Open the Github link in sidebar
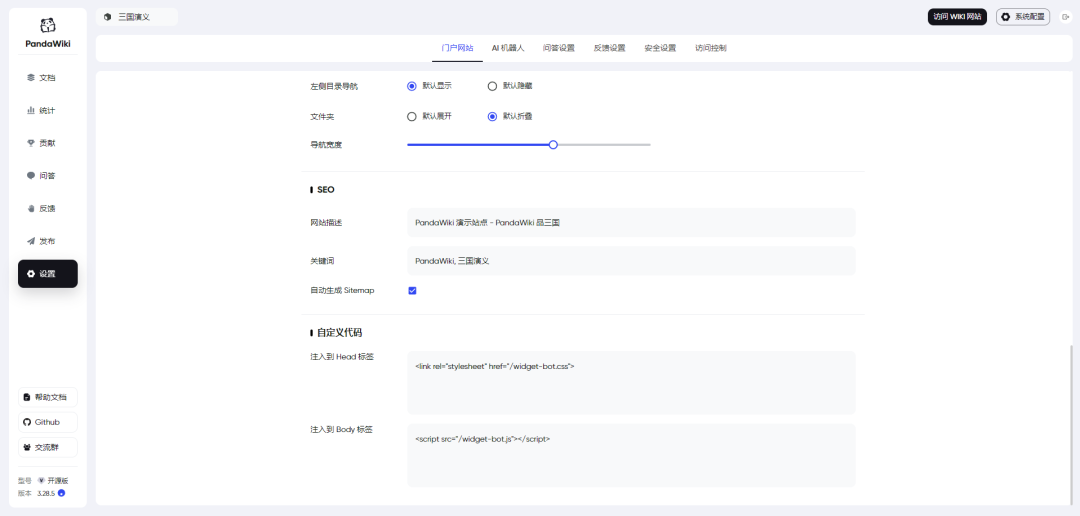Screen dimensions: 1080x516 pyautogui.click(x=47, y=422)
